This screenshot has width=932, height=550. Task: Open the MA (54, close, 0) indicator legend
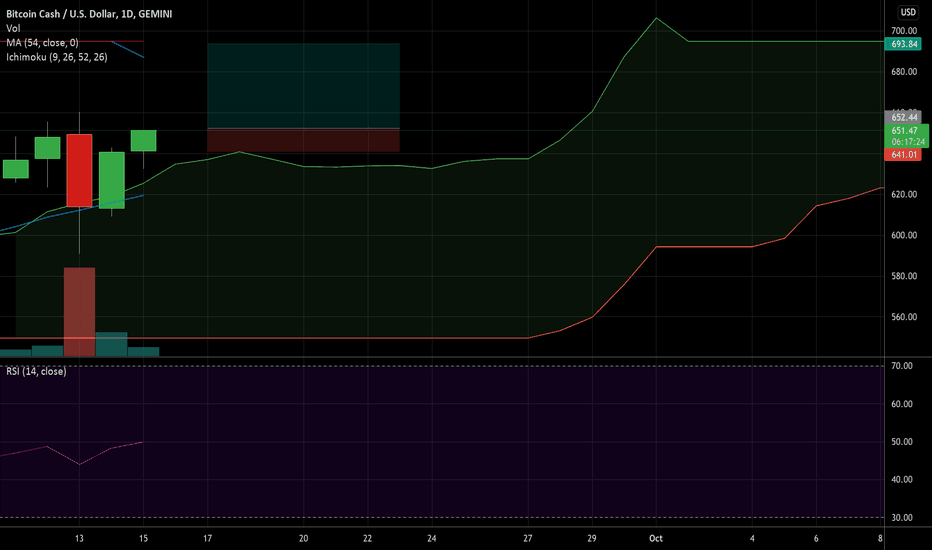(x=42, y=42)
